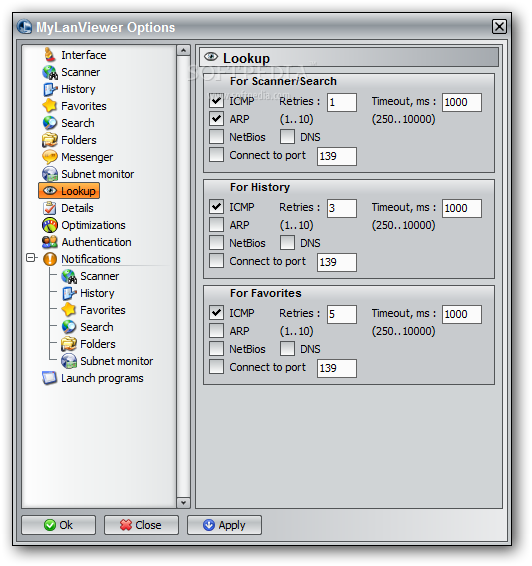Click the Lookup eye icon in sidebar

click(50, 191)
